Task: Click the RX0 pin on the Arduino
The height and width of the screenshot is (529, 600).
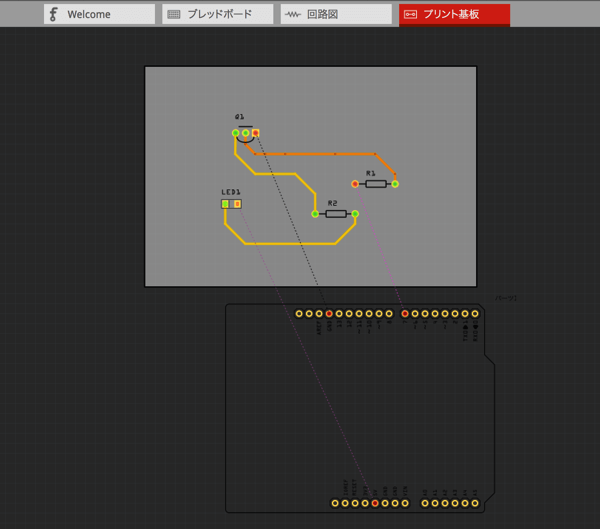Action: pyautogui.click(x=474, y=314)
